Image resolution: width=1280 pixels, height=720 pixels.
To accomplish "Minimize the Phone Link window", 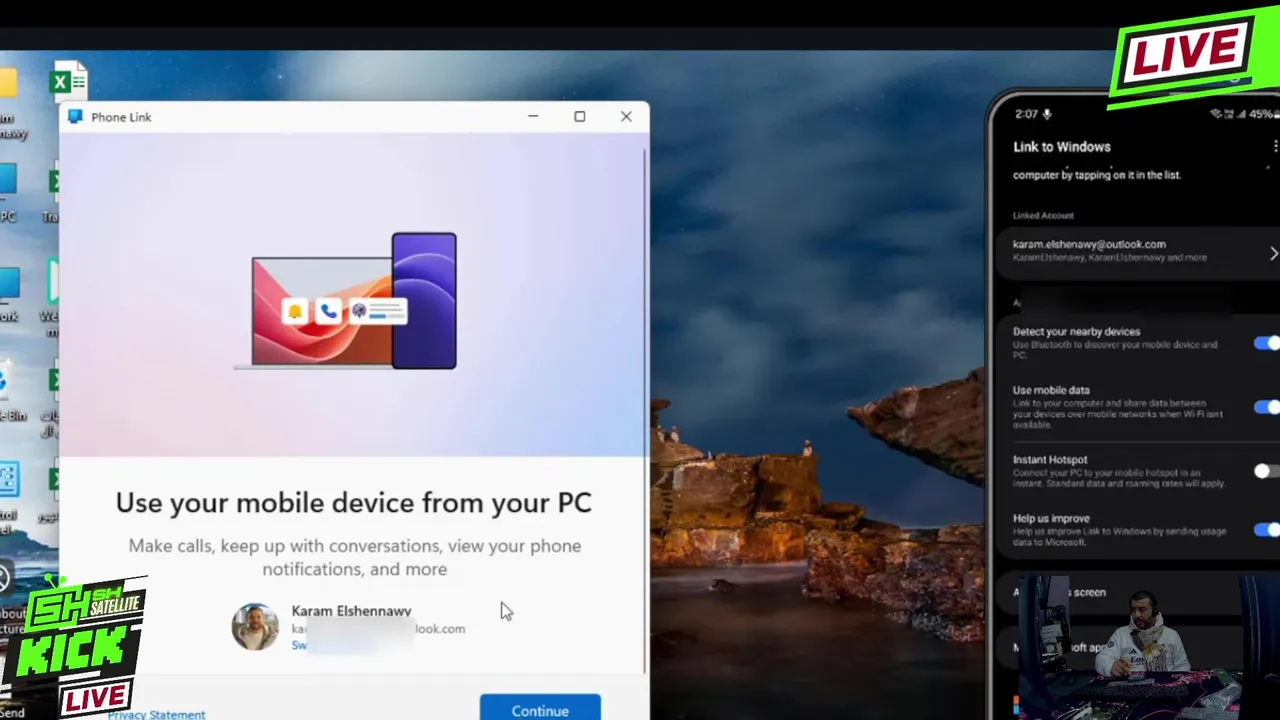I will point(533,117).
